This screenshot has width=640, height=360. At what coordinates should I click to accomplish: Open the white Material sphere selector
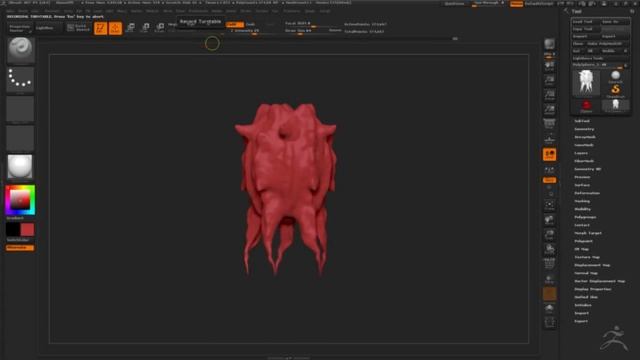coord(20,167)
